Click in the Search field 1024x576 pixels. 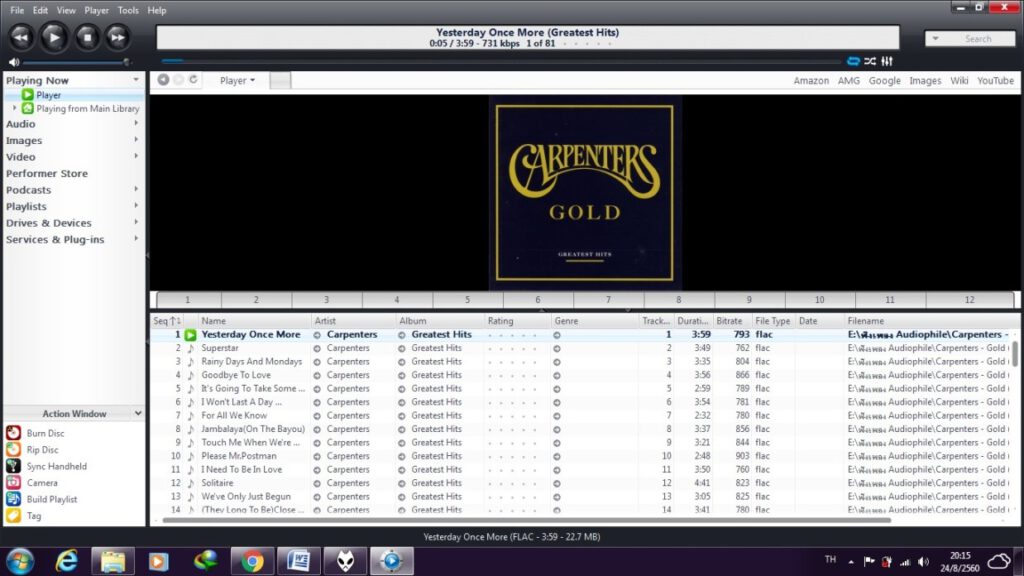click(978, 39)
